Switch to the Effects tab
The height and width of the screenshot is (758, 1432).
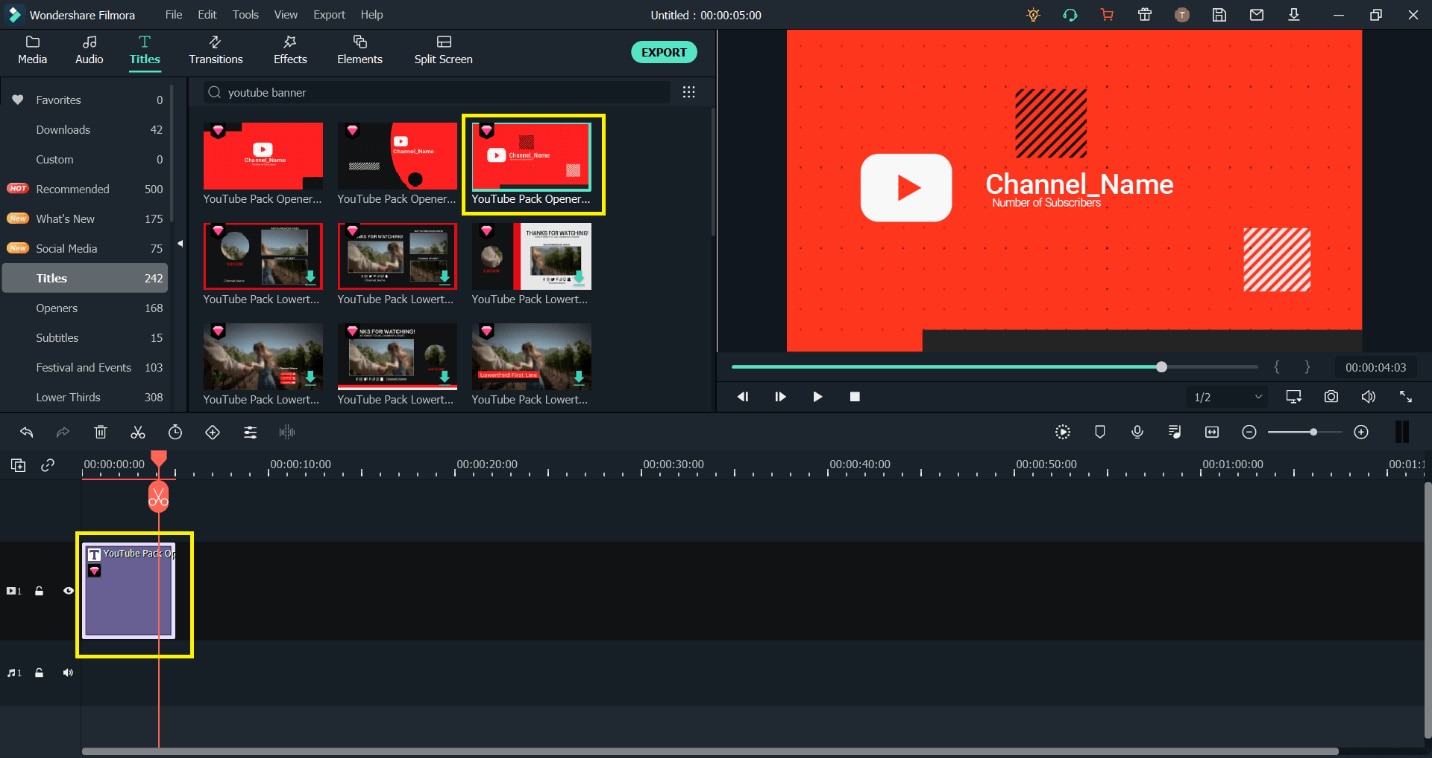point(290,50)
